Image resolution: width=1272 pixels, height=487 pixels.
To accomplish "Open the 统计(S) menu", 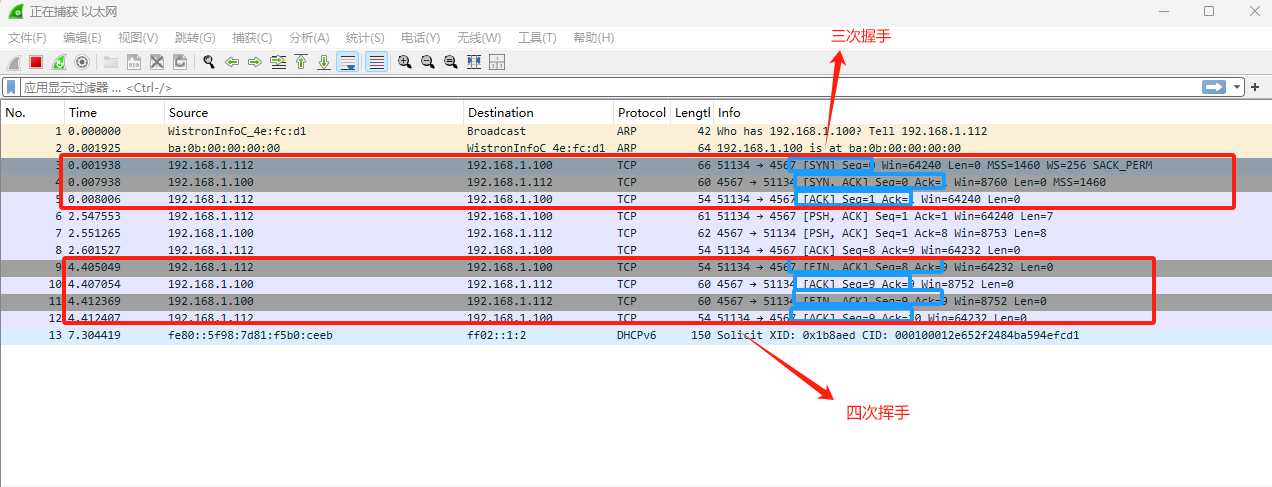I will click(x=365, y=38).
